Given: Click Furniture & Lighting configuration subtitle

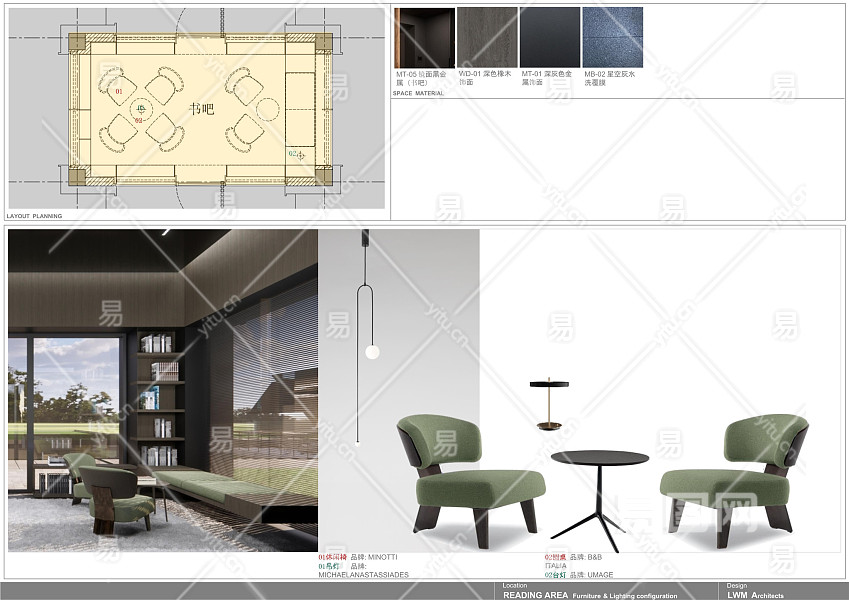Looking at the screenshot, I should click(x=625, y=596).
